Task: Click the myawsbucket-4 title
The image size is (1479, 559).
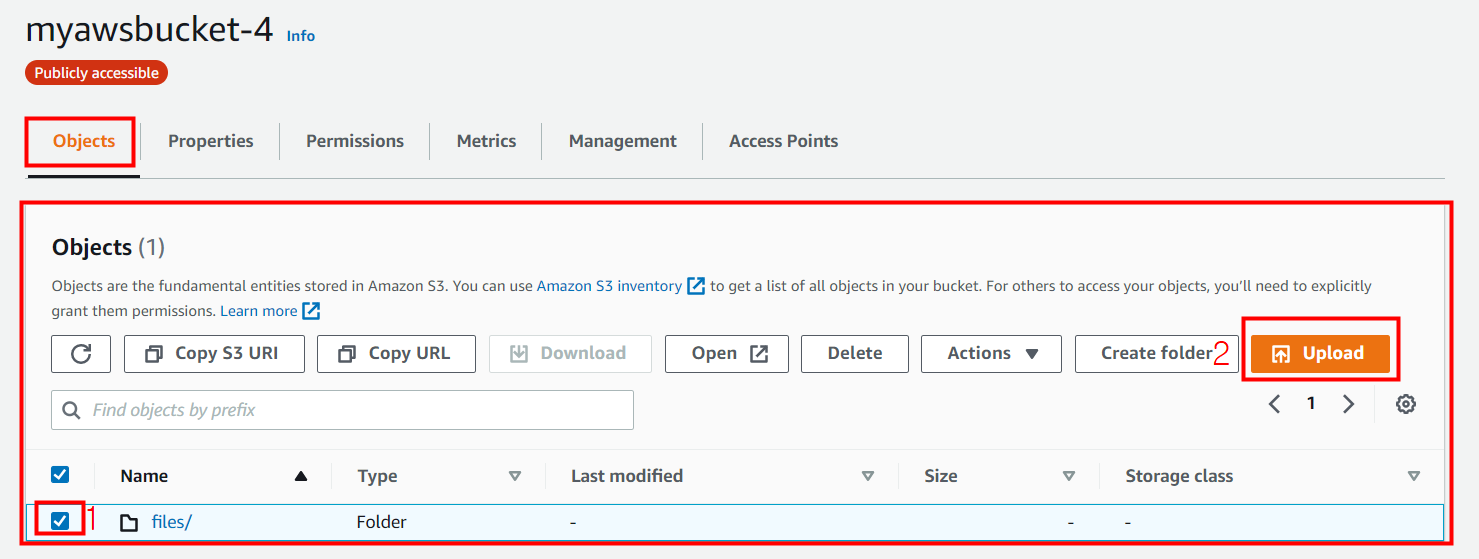Action: pos(149,29)
